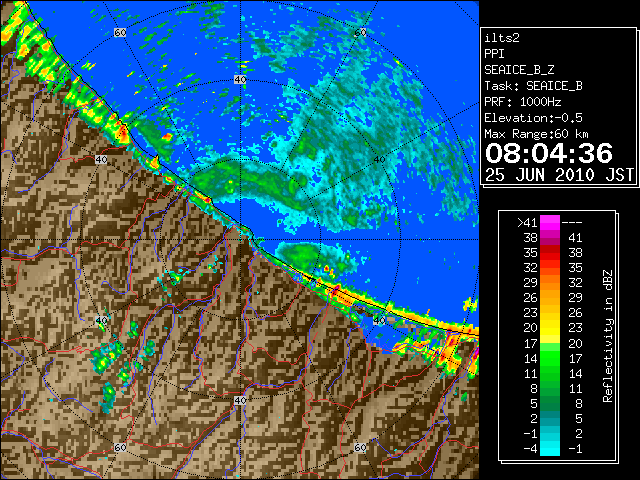This screenshot has height=480, width=640.
Task: Pick the bright green 14–17 dBZ band
Action: (550, 358)
